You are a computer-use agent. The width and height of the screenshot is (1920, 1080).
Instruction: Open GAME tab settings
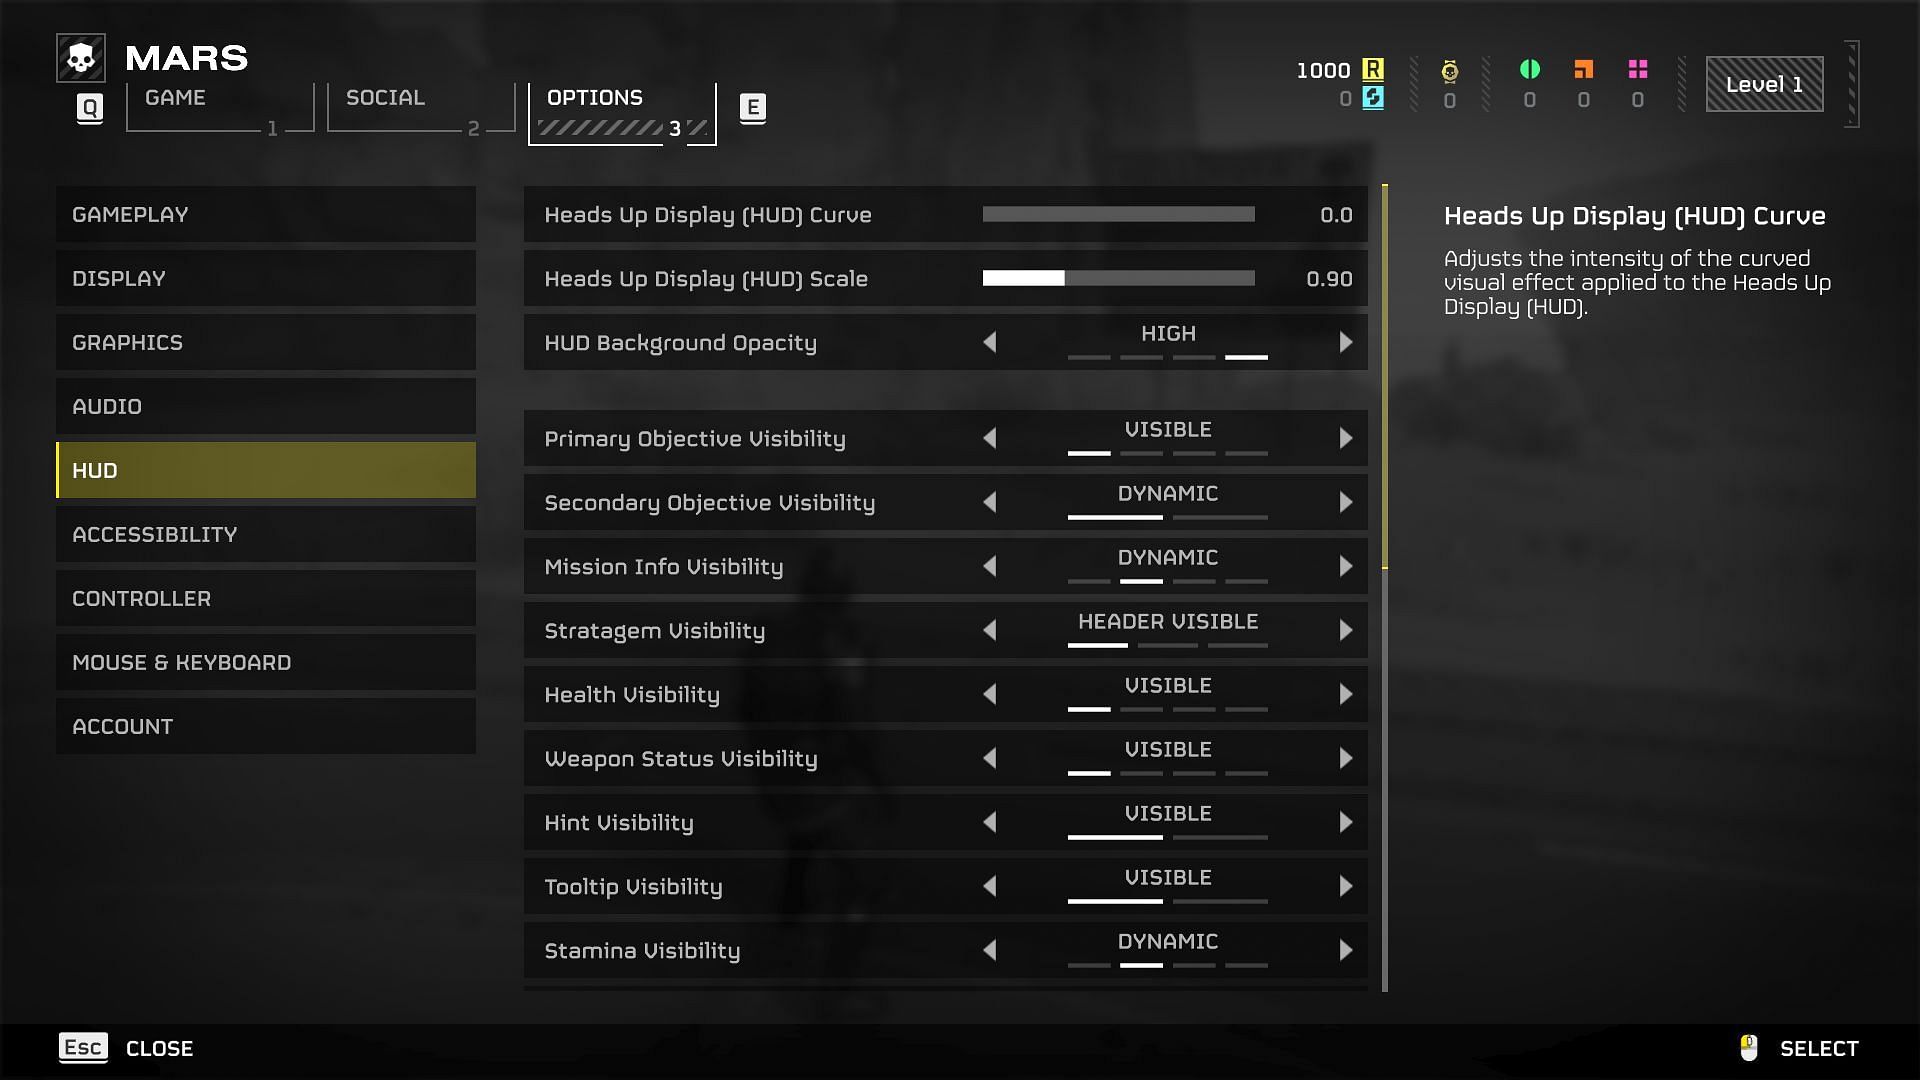(x=203, y=105)
